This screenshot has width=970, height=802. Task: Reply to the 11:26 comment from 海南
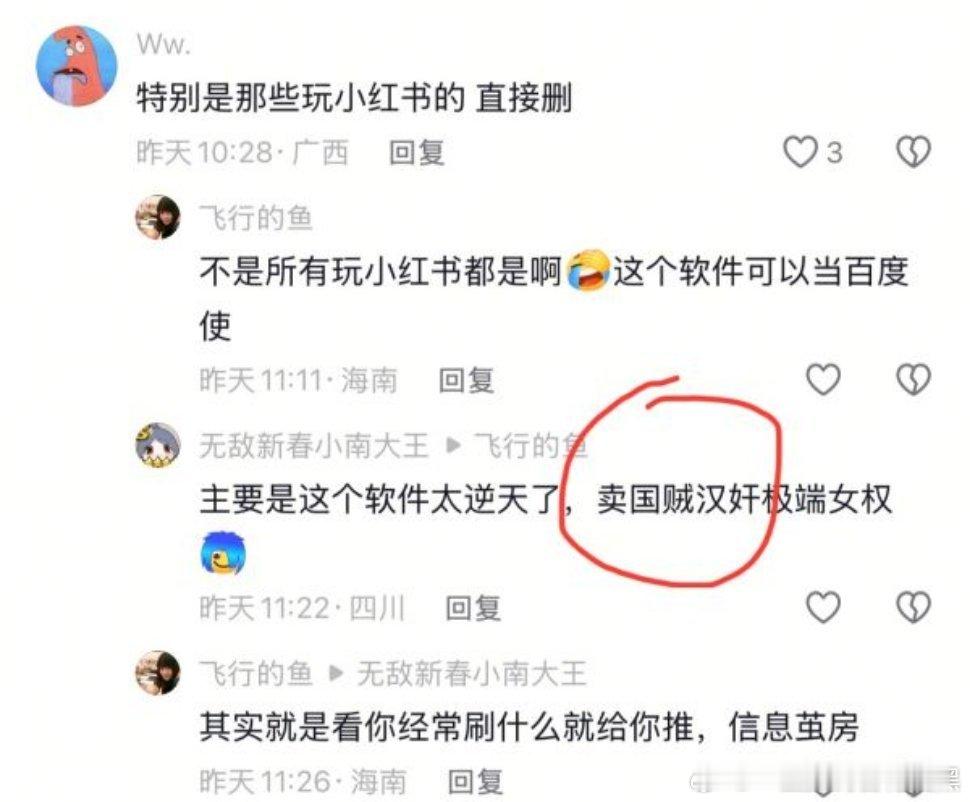tap(475, 782)
